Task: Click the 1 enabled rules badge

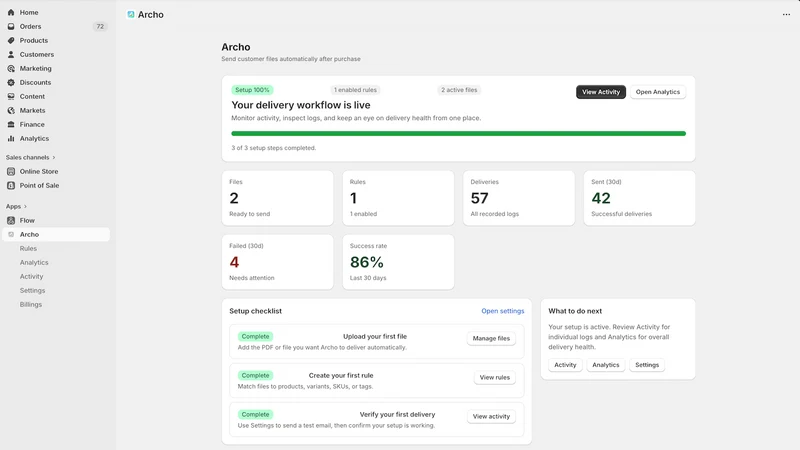Action: pyautogui.click(x=355, y=90)
